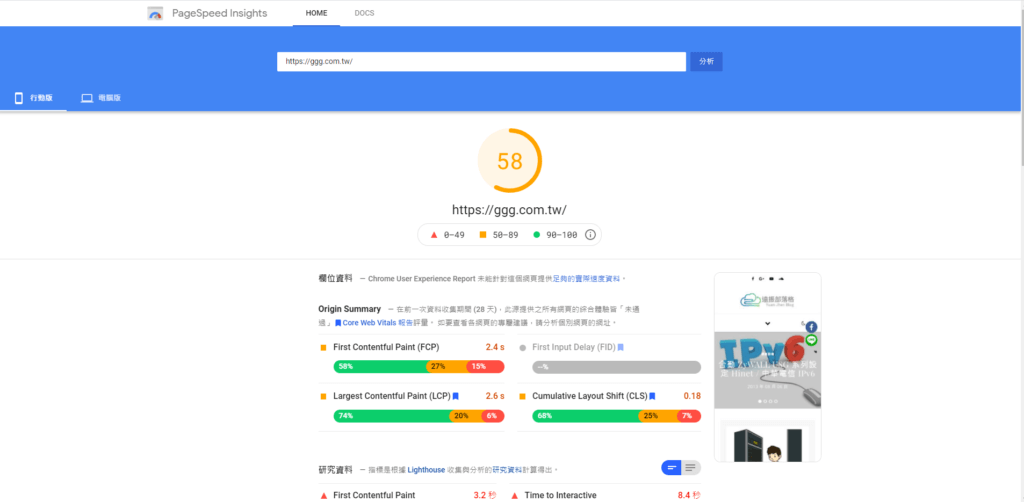1024x502 pixels.
Task: Expand the chevron menu in the site preview
Action: pos(767,323)
